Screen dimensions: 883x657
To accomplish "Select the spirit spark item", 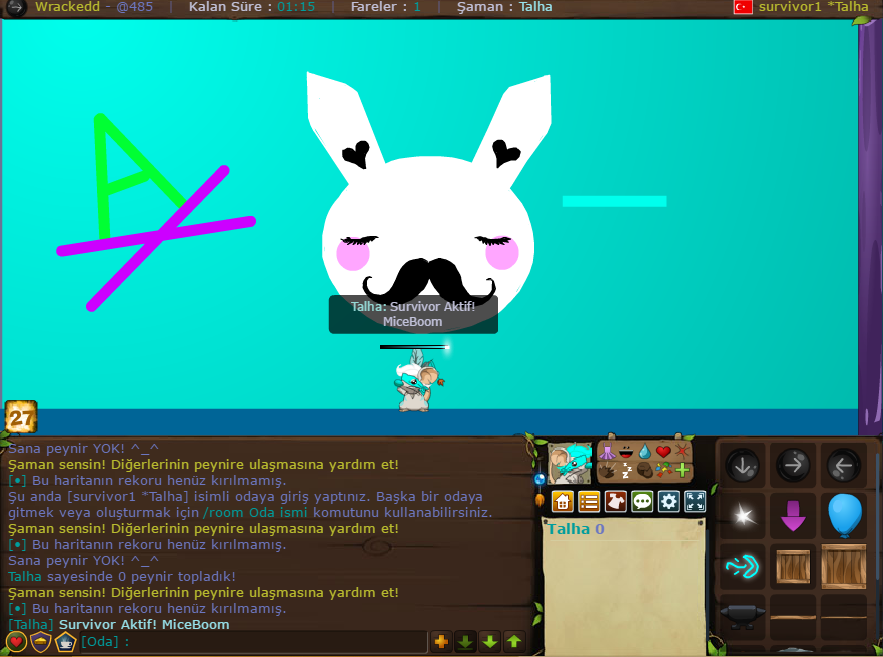I will click(x=742, y=515).
